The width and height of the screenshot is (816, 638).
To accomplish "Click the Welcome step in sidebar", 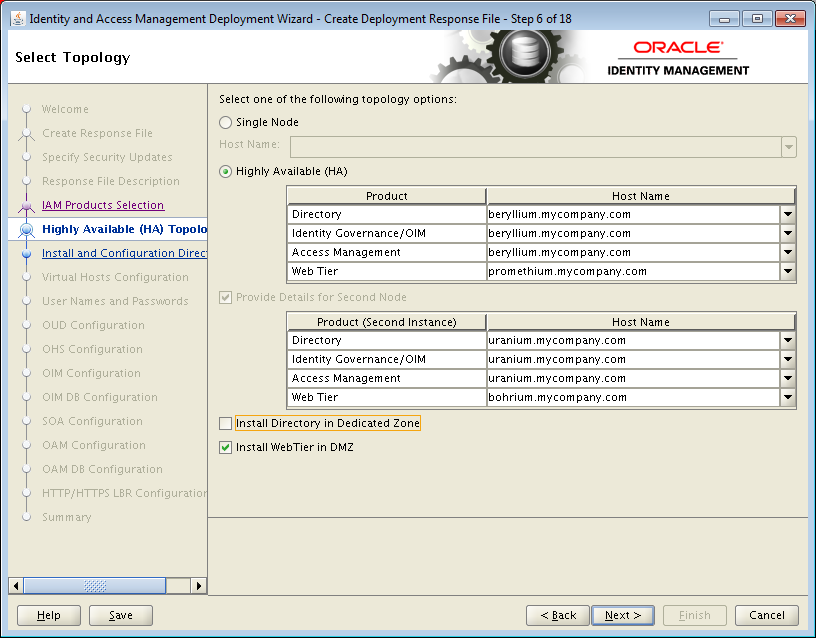I will click(x=65, y=109).
